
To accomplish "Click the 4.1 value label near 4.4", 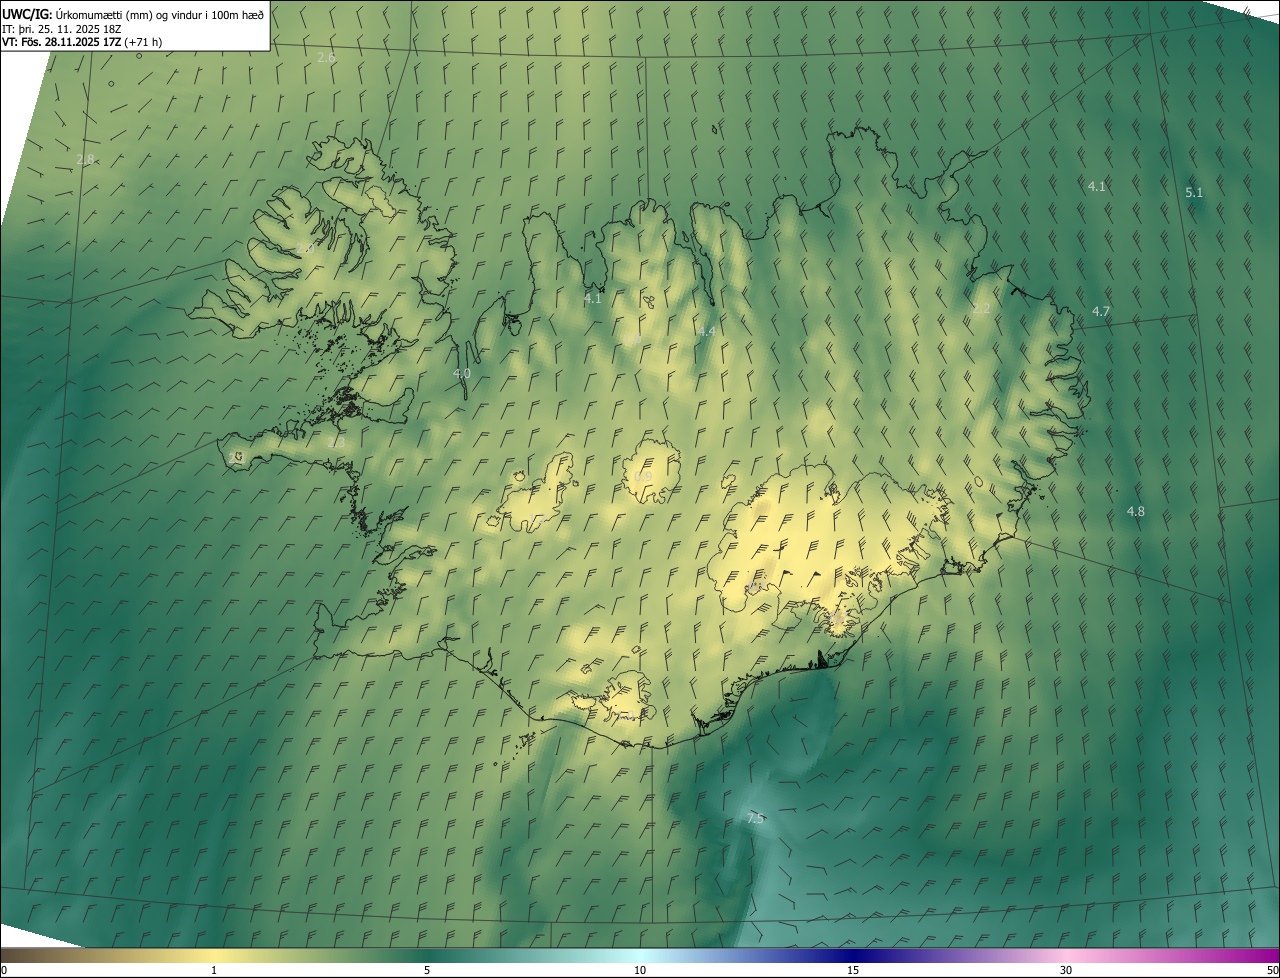I will click(593, 298).
